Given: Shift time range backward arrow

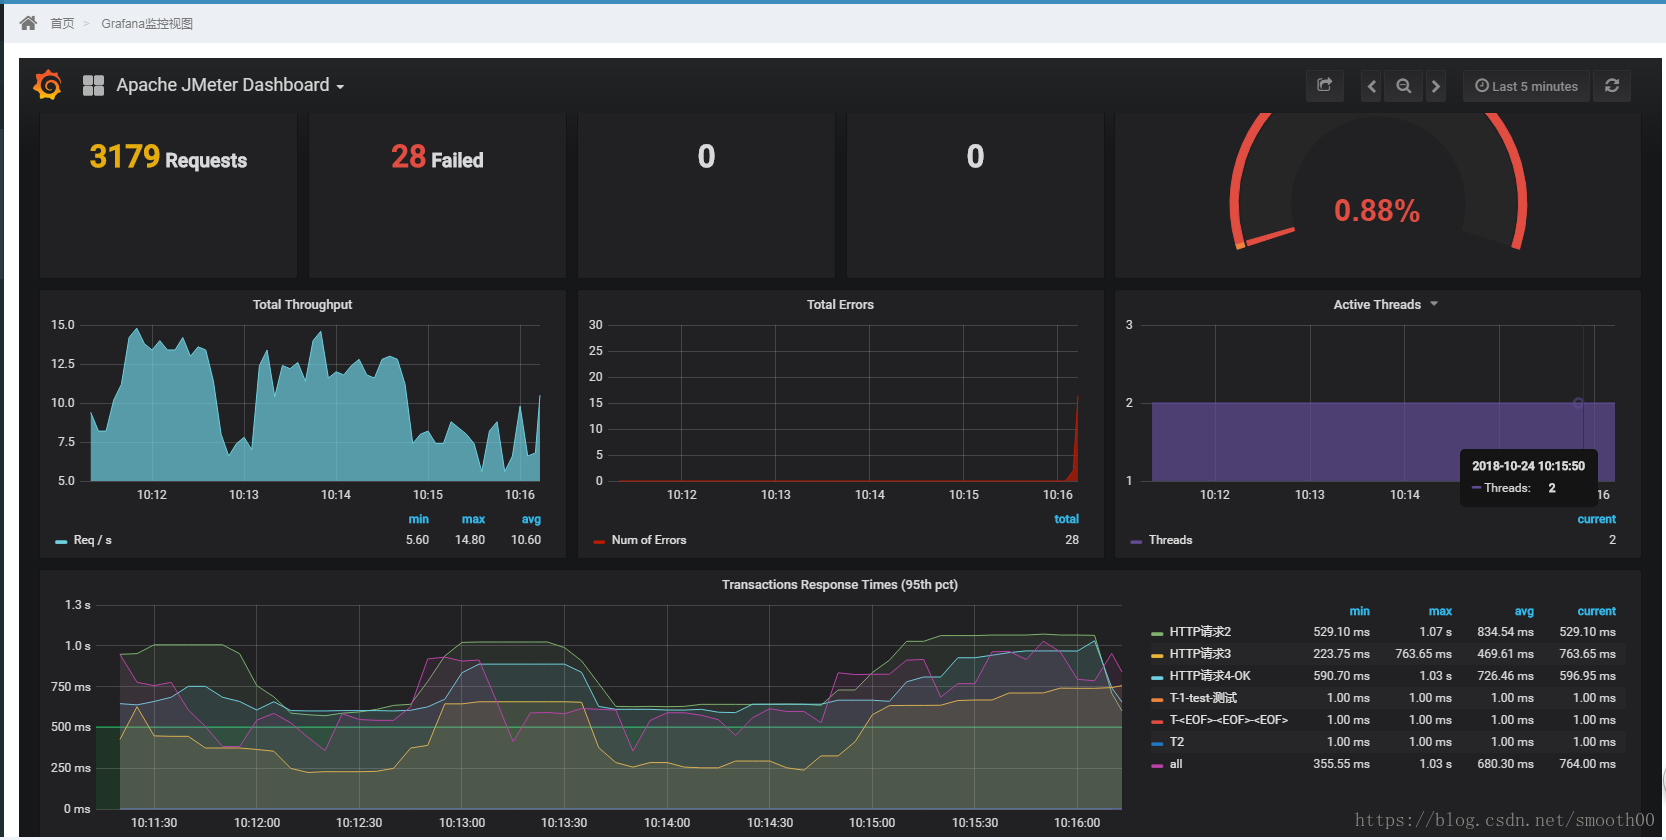Looking at the screenshot, I should pyautogui.click(x=1372, y=86).
